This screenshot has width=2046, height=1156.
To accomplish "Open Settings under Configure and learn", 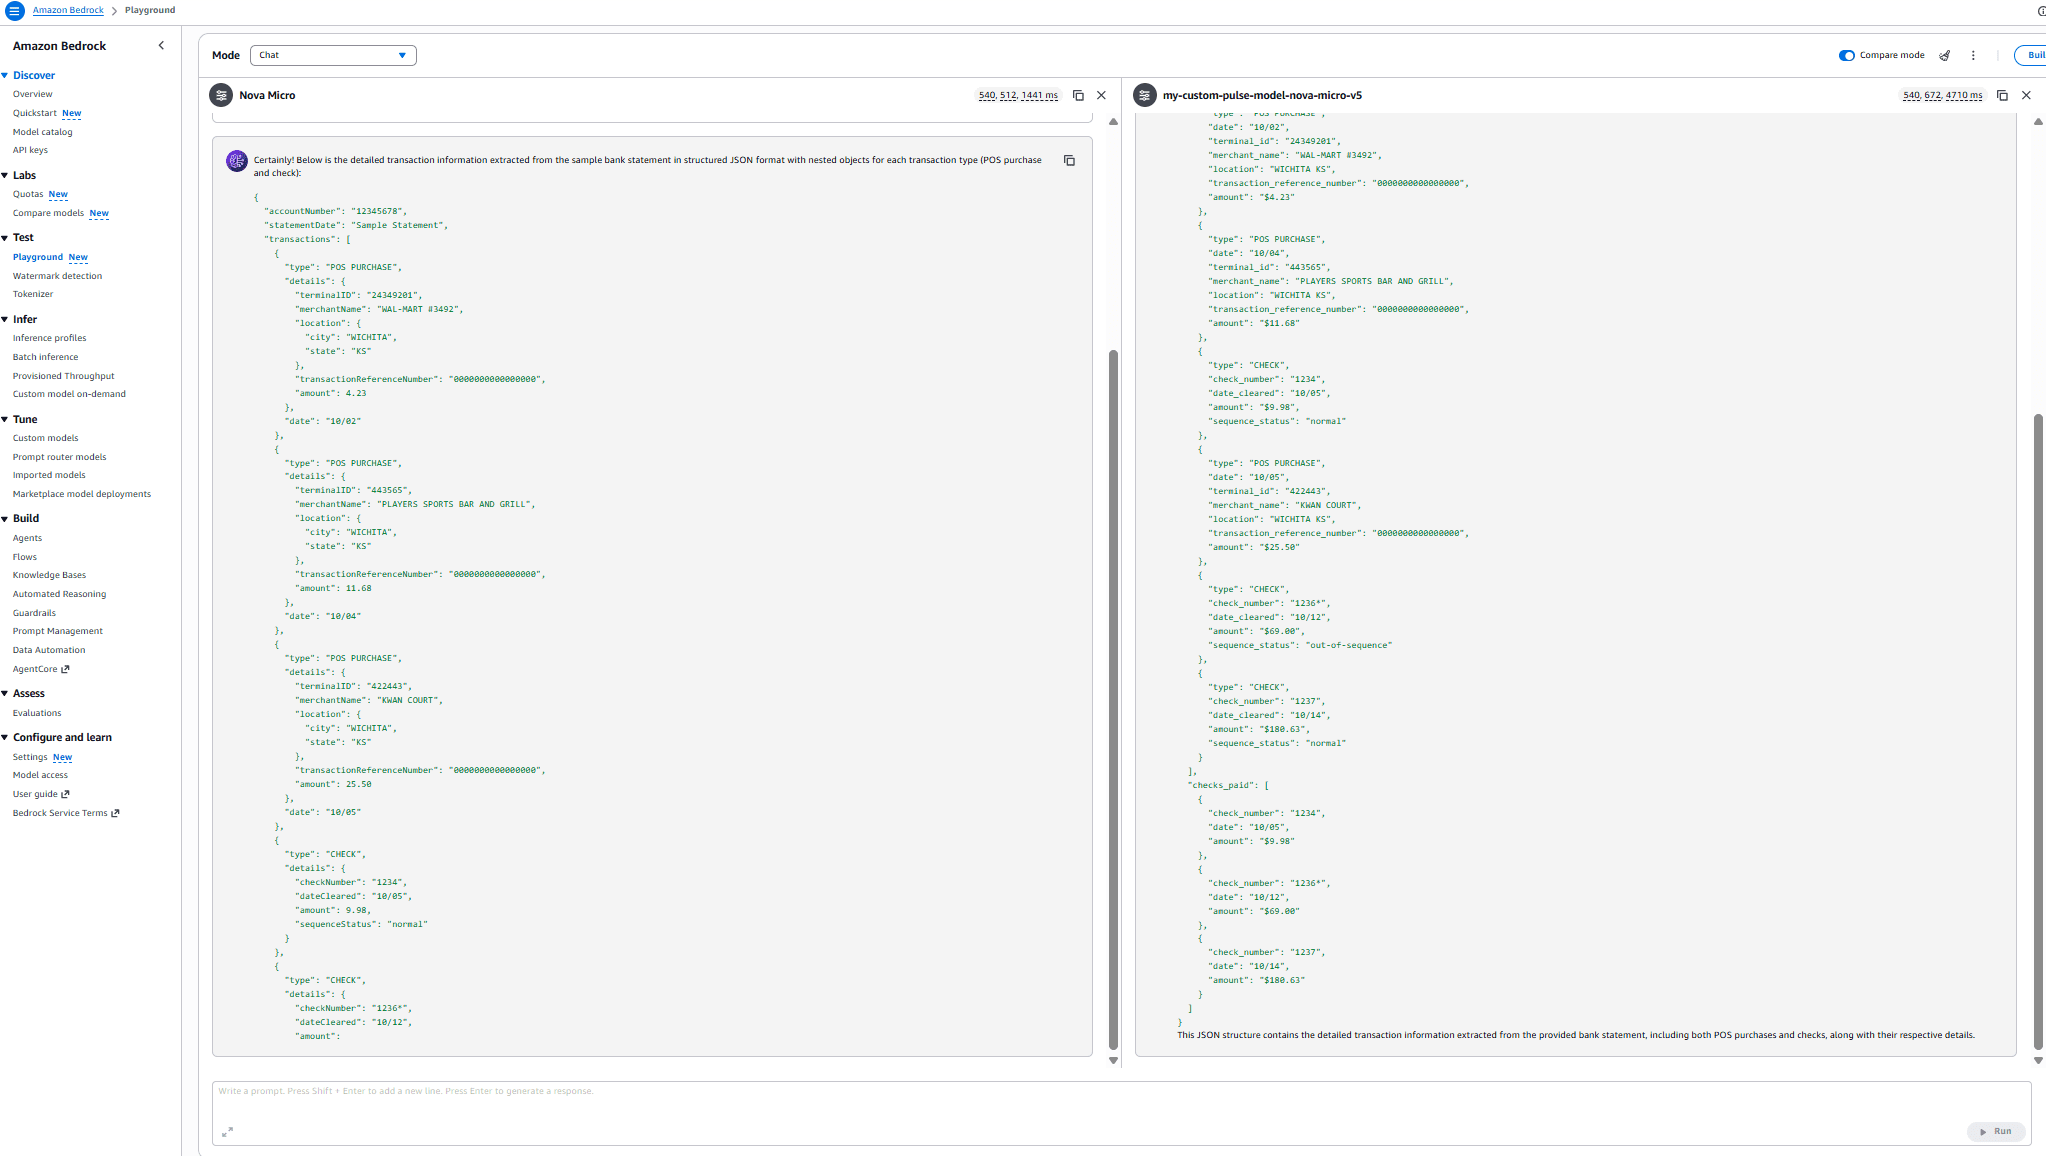I will coord(30,758).
